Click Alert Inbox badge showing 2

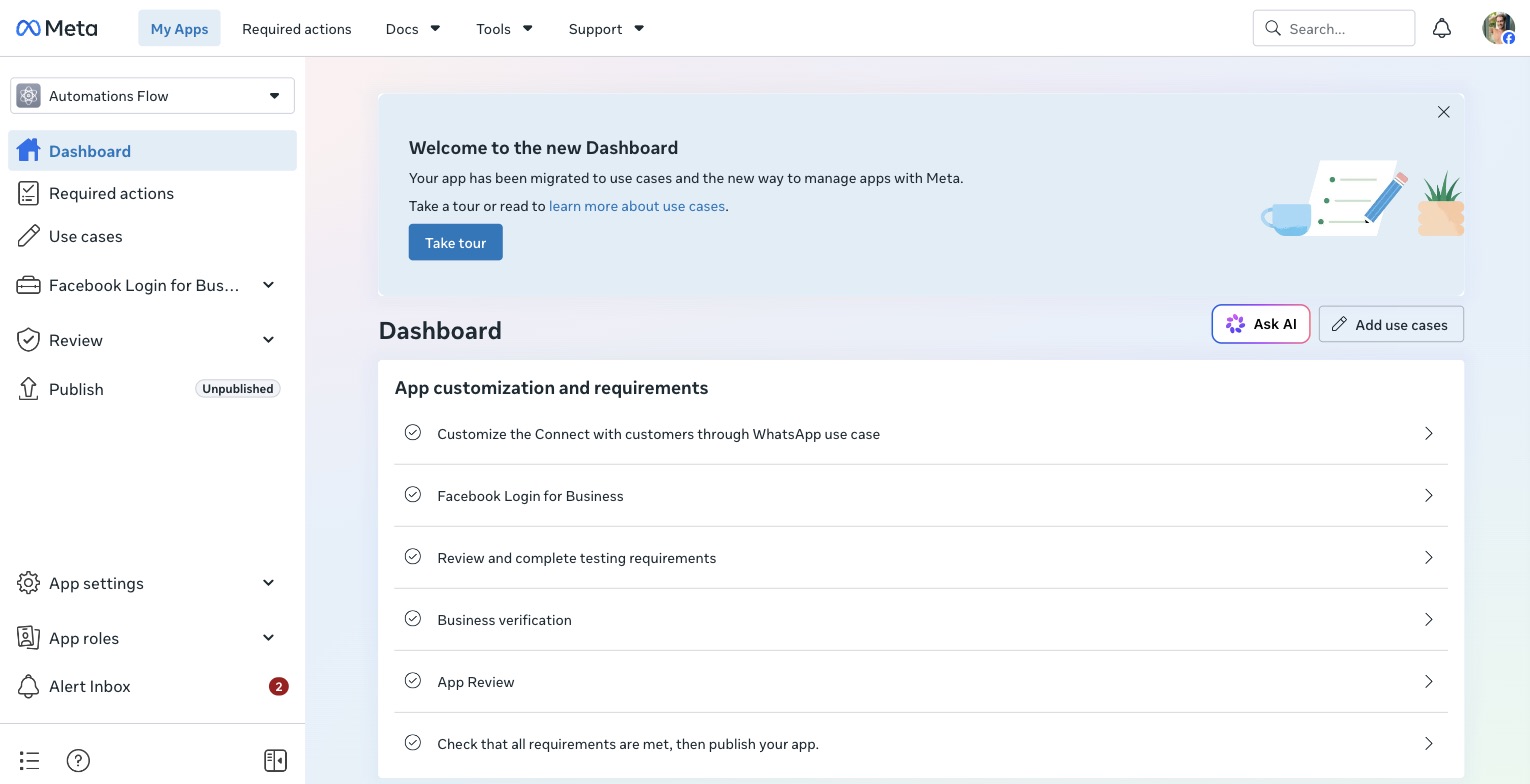[279, 686]
